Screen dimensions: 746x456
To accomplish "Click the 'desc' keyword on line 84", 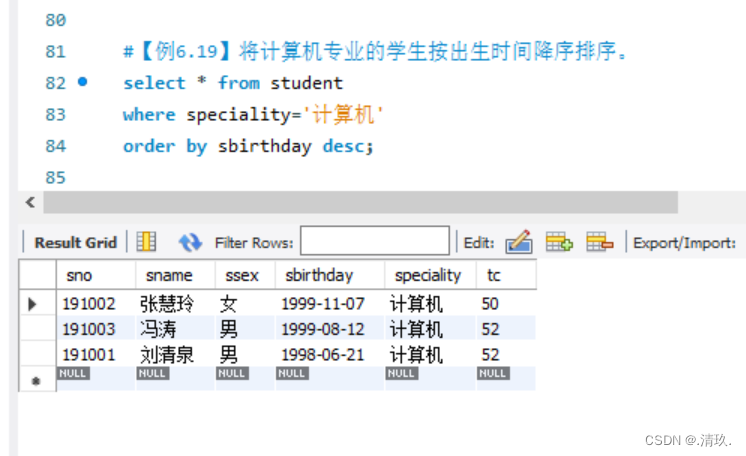I will coord(344,146).
